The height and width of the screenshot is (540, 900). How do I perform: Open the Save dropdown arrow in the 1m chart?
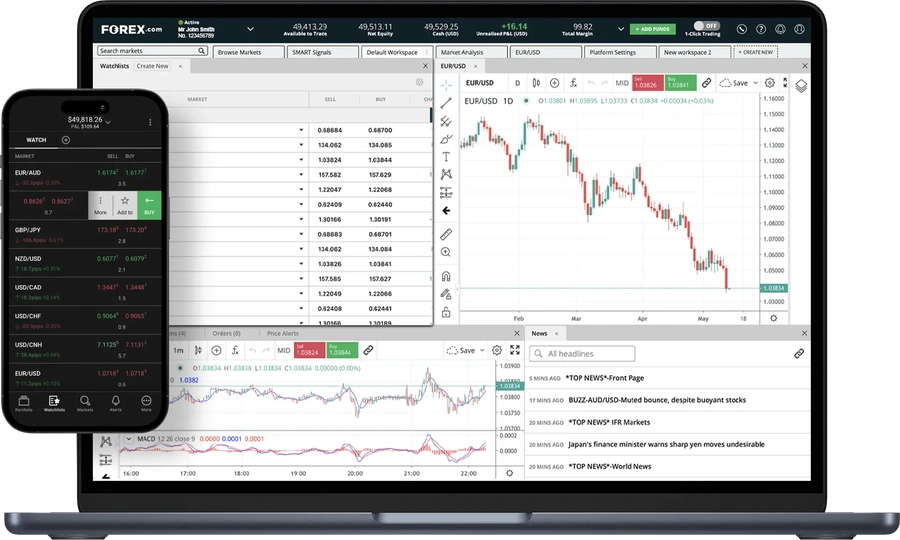482,350
